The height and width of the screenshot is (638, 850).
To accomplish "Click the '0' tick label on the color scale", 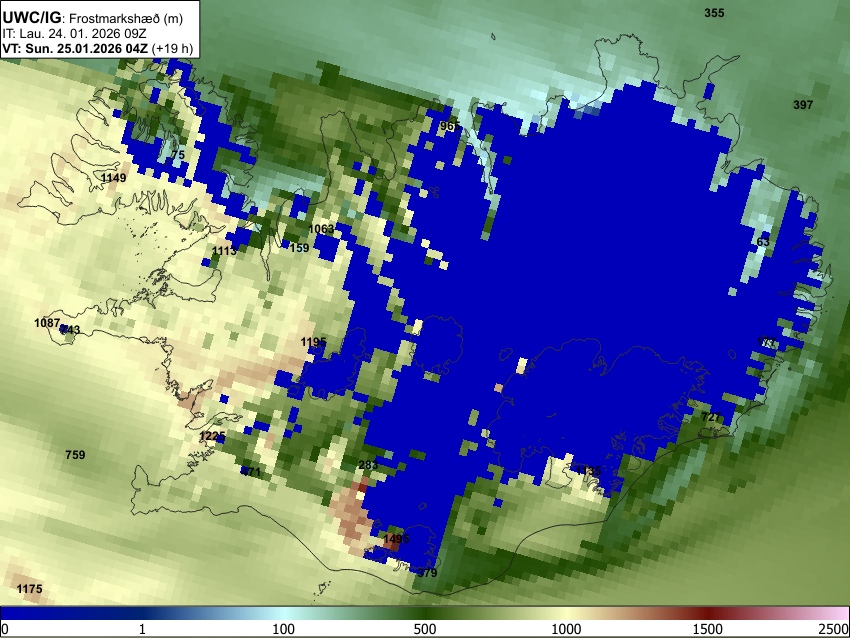I will [5, 629].
